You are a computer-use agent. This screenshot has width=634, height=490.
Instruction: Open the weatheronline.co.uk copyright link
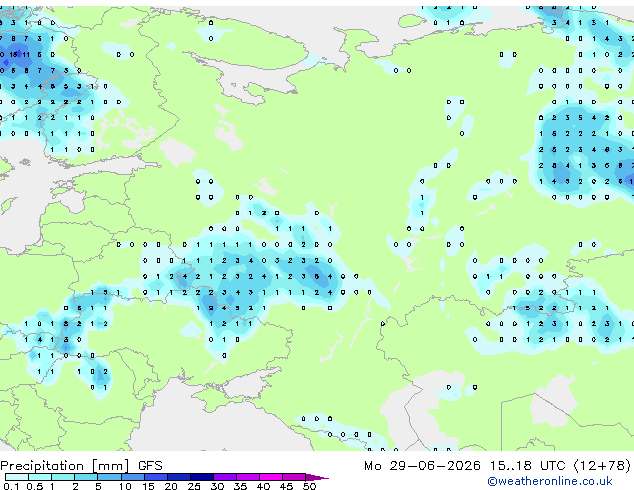coord(550,481)
